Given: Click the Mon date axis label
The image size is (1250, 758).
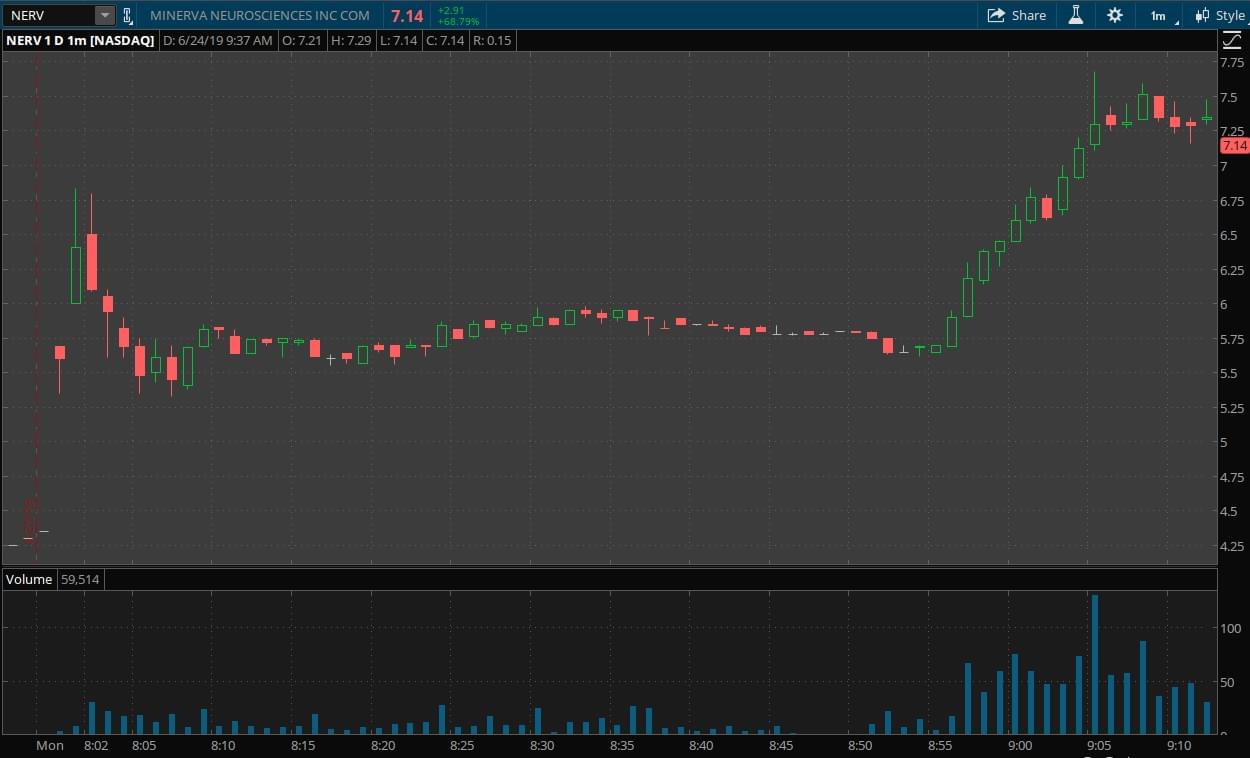Looking at the screenshot, I should [x=50, y=745].
